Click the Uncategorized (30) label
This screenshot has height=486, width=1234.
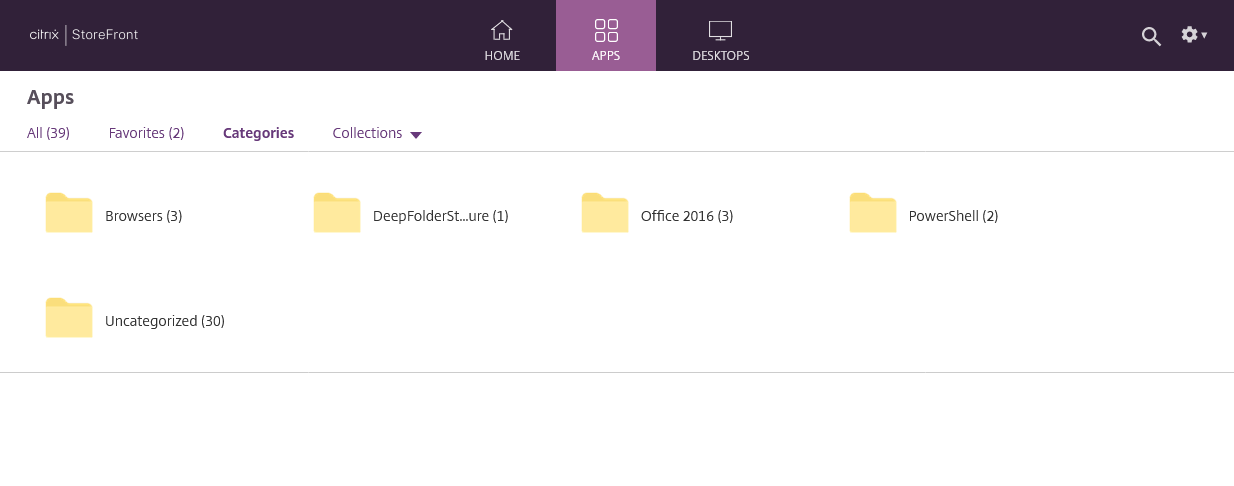pos(165,321)
